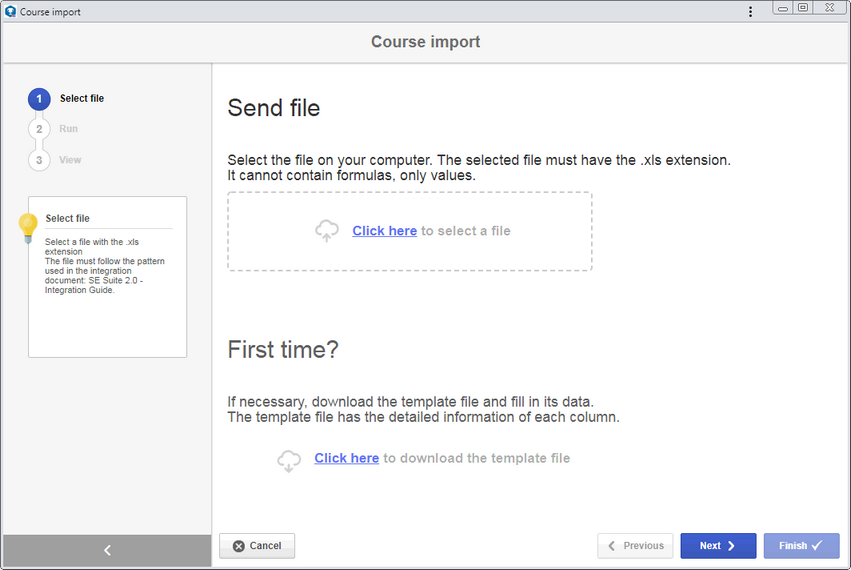
Task: Collapse the left sidebar panel
Action: click(x=107, y=550)
